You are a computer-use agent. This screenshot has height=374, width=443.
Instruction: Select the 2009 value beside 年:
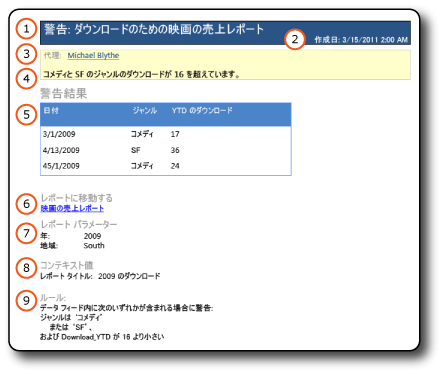pyautogui.click(x=92, y=236)
